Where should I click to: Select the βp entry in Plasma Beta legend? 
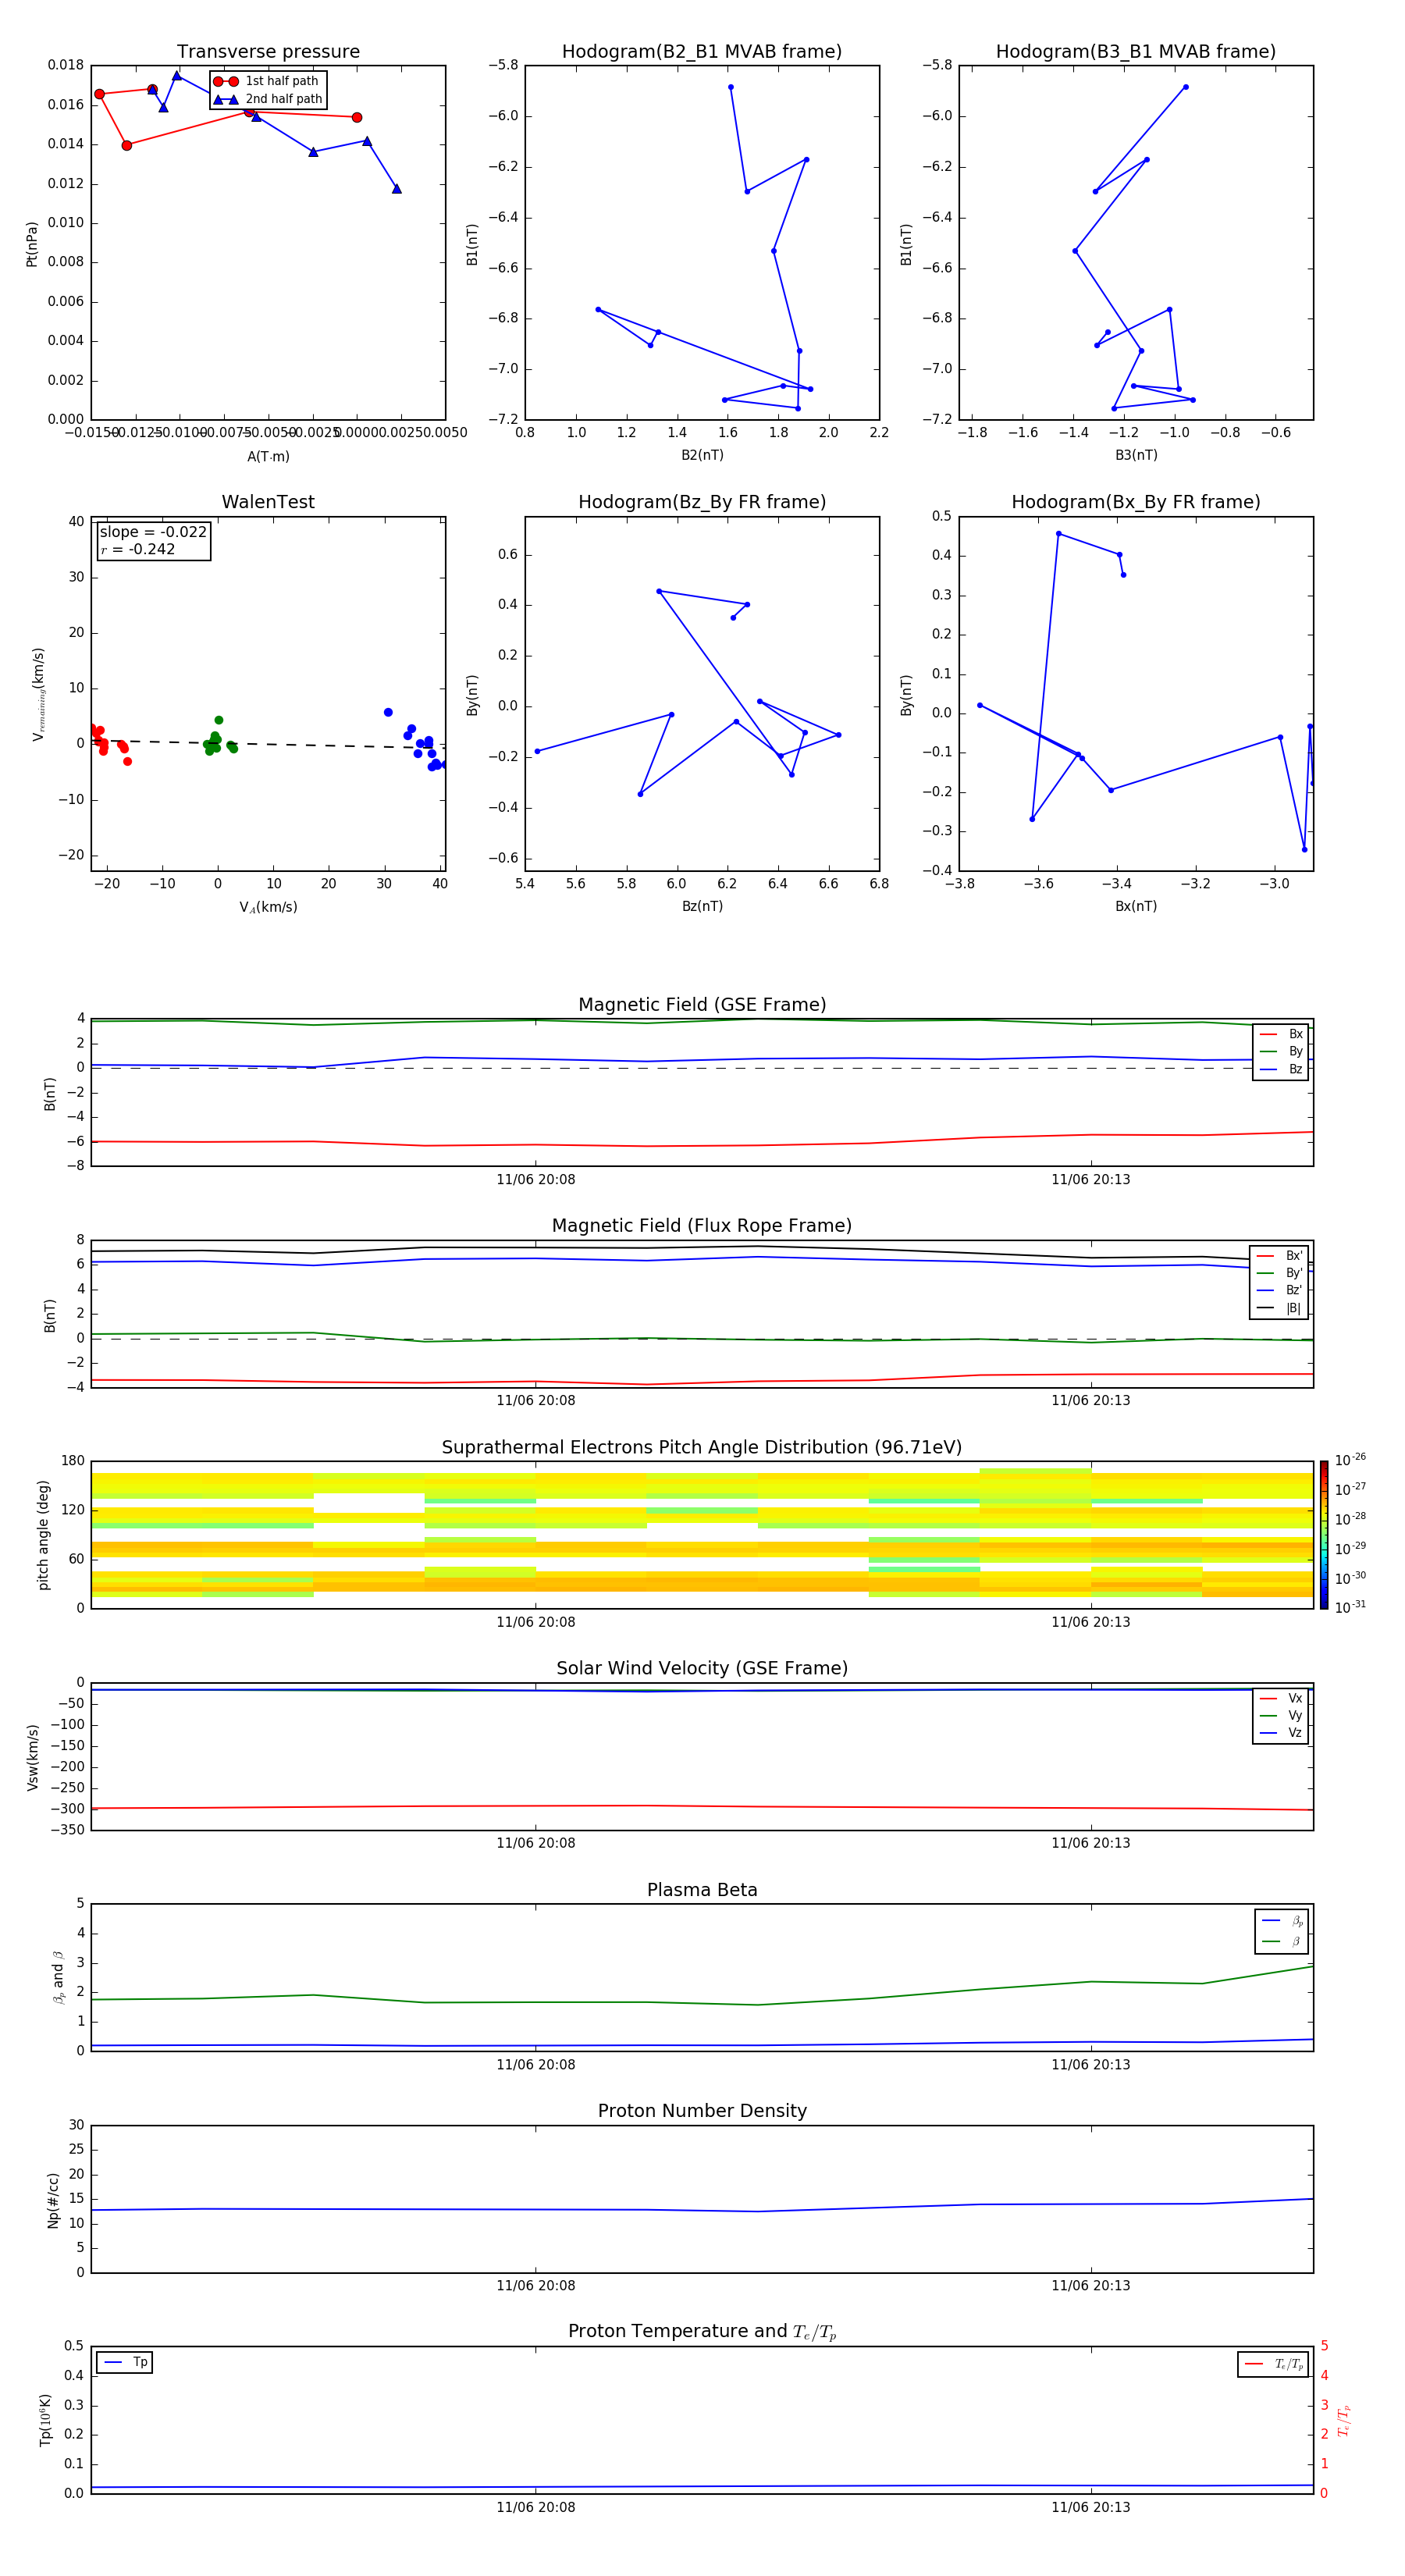click(x=1282, y=1921)
